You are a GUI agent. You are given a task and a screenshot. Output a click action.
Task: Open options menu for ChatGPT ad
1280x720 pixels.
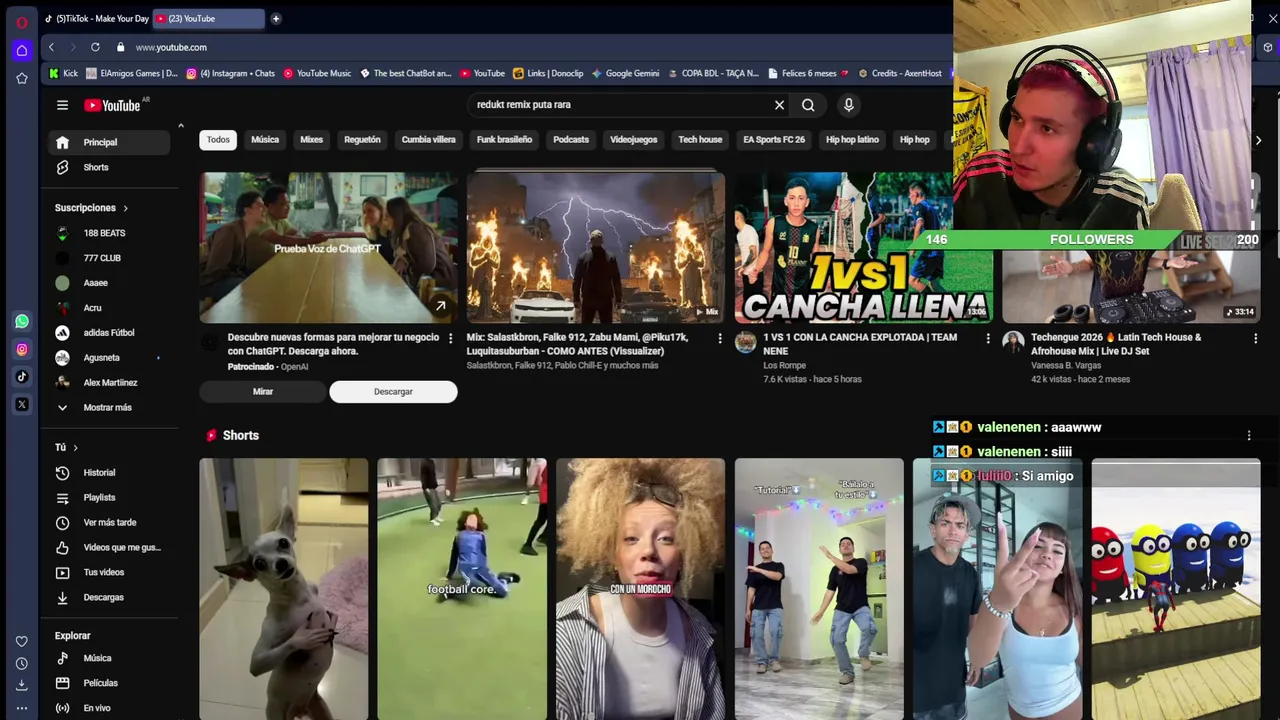tap(451, 338)
